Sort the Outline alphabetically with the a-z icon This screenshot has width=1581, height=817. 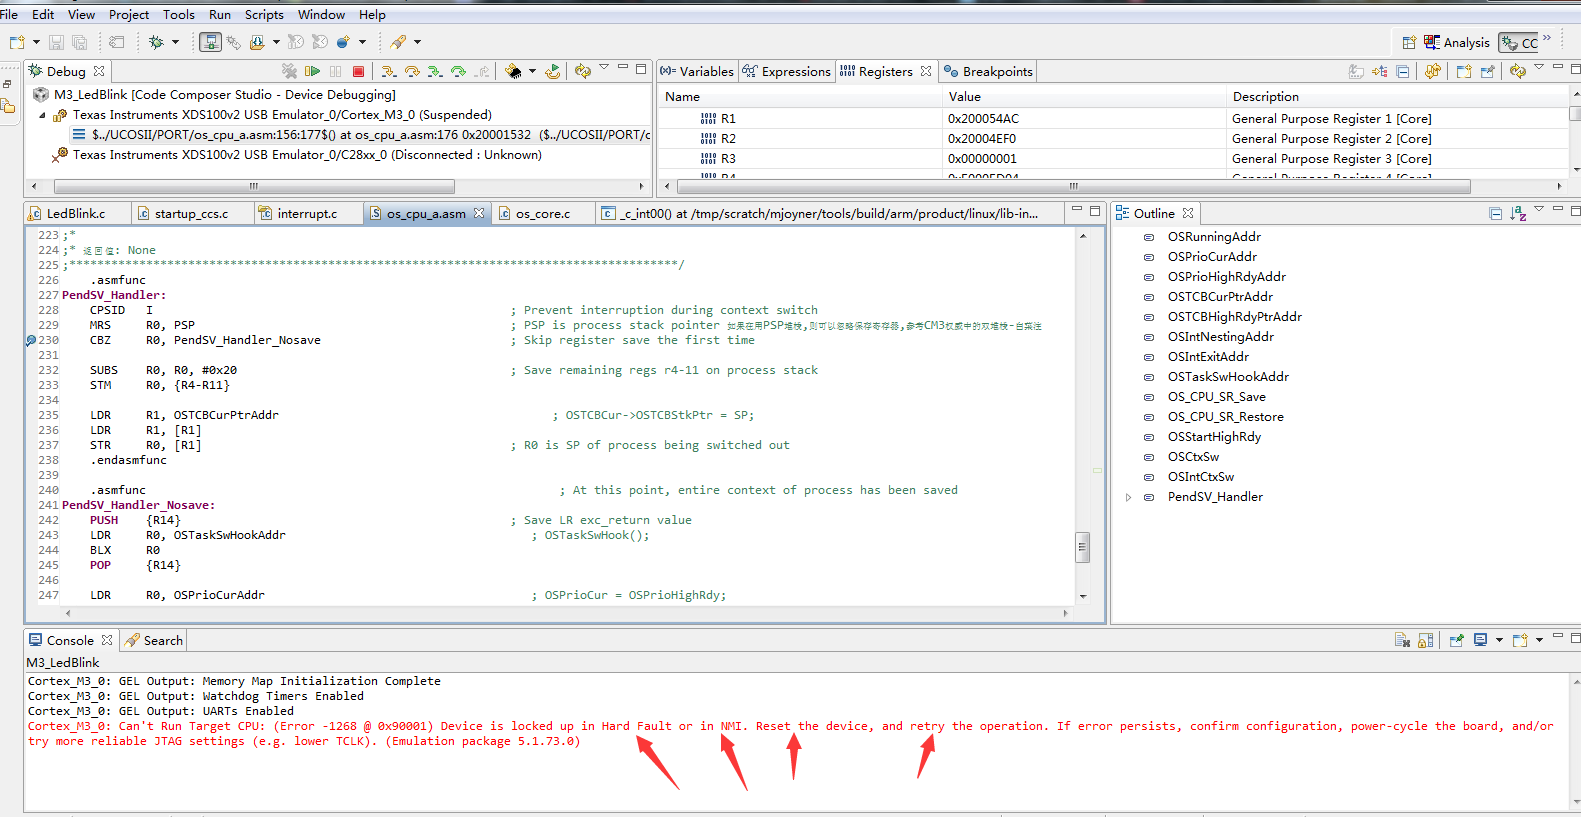click(x=1517, y=213)
